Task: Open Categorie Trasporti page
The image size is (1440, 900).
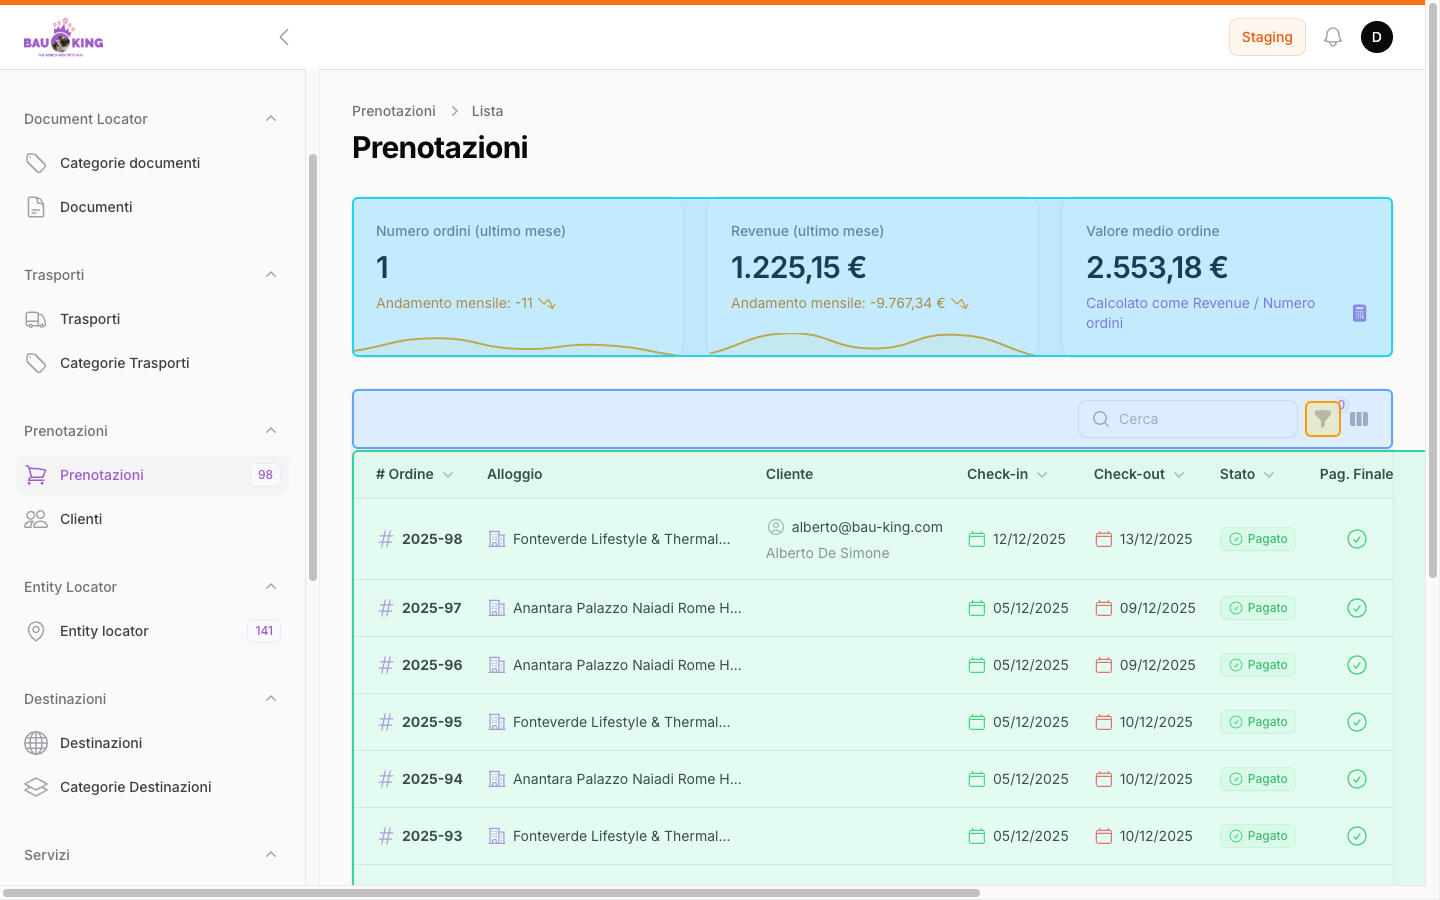Action: point(152,363)
